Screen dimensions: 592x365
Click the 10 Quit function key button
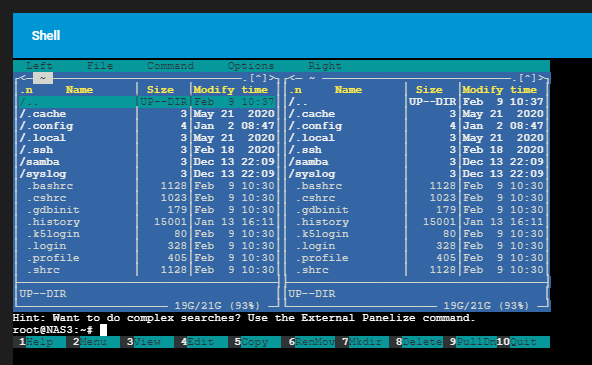click(523, 342)
